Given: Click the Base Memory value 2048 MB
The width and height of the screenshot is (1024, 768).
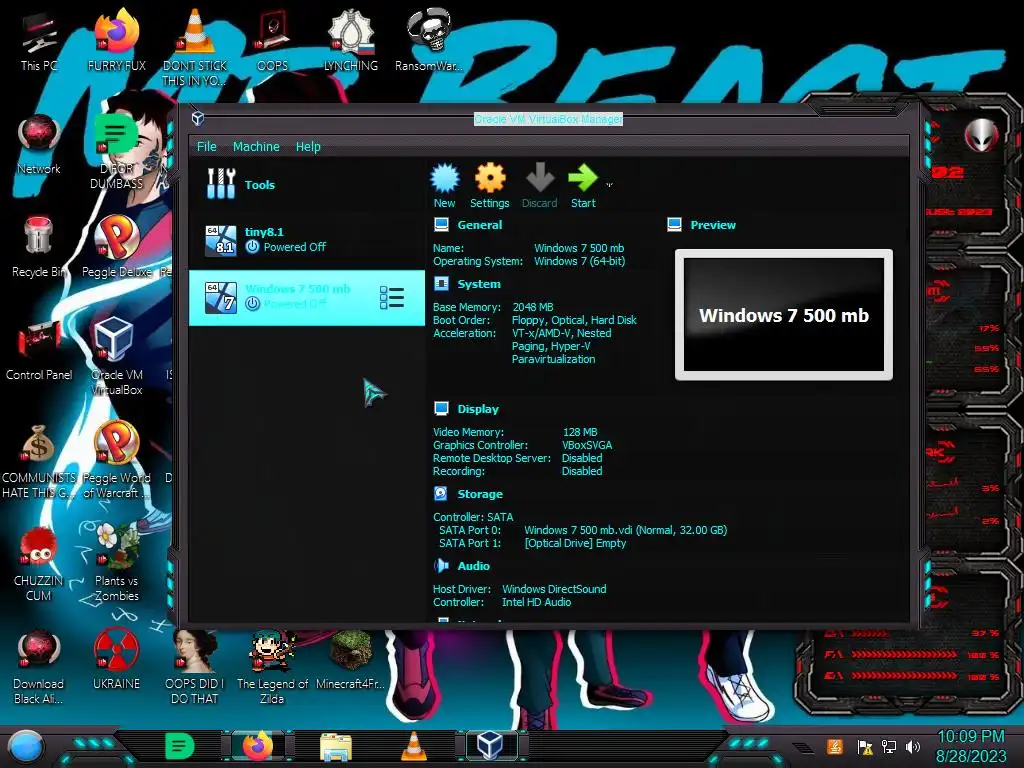Looking at the screenshot, I should pyautogui.click(x=533, y=307).
